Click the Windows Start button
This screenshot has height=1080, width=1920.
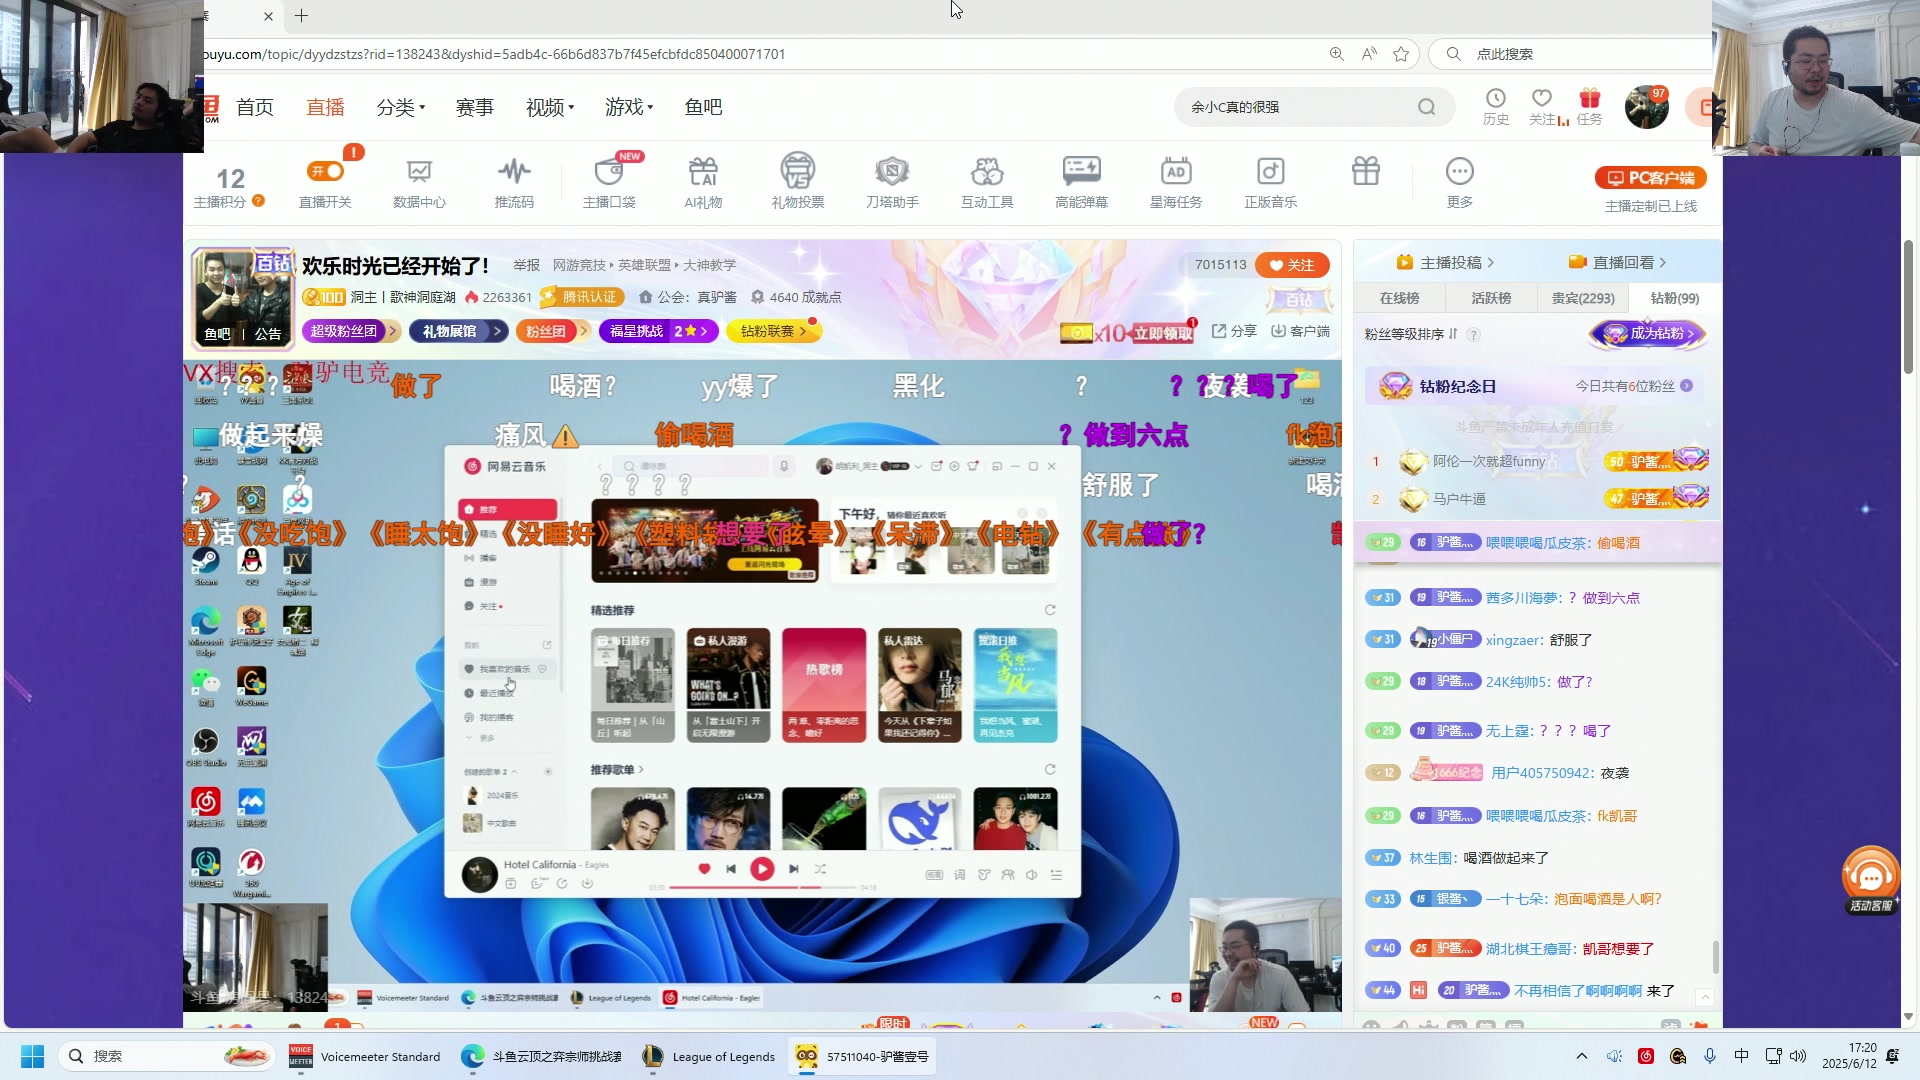click(32, 1056)
